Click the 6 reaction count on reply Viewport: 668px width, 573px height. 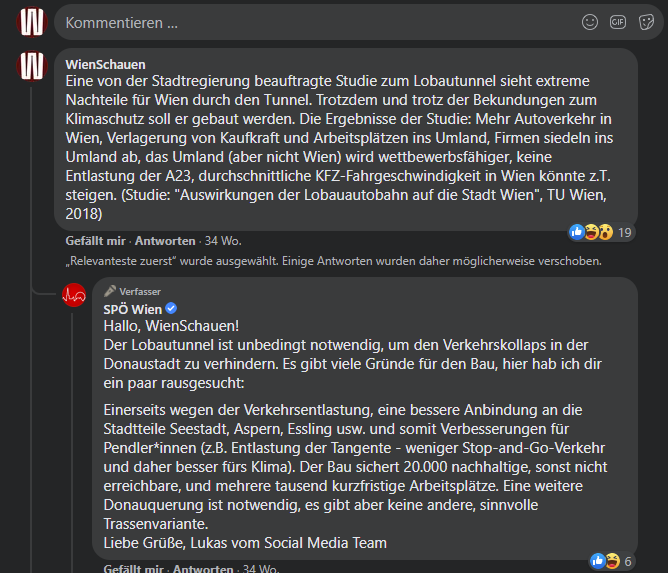[x=628, y=561]
